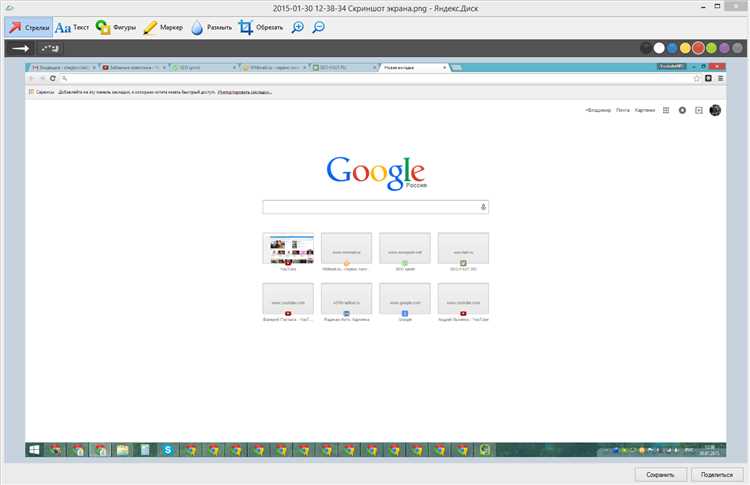Zoom out with the minus magnifier
Viewport: 750px width, 485px height.
(x=319, y=27)
